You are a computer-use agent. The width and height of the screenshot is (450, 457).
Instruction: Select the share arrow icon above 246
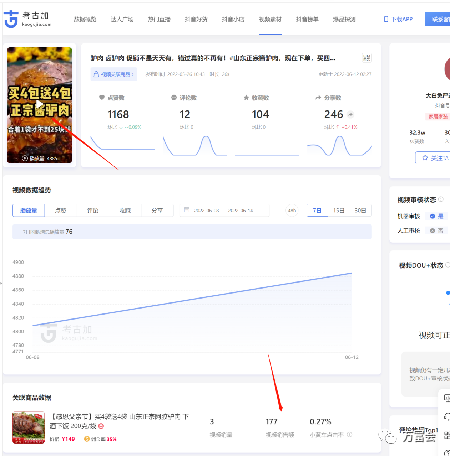coord(318,97)
